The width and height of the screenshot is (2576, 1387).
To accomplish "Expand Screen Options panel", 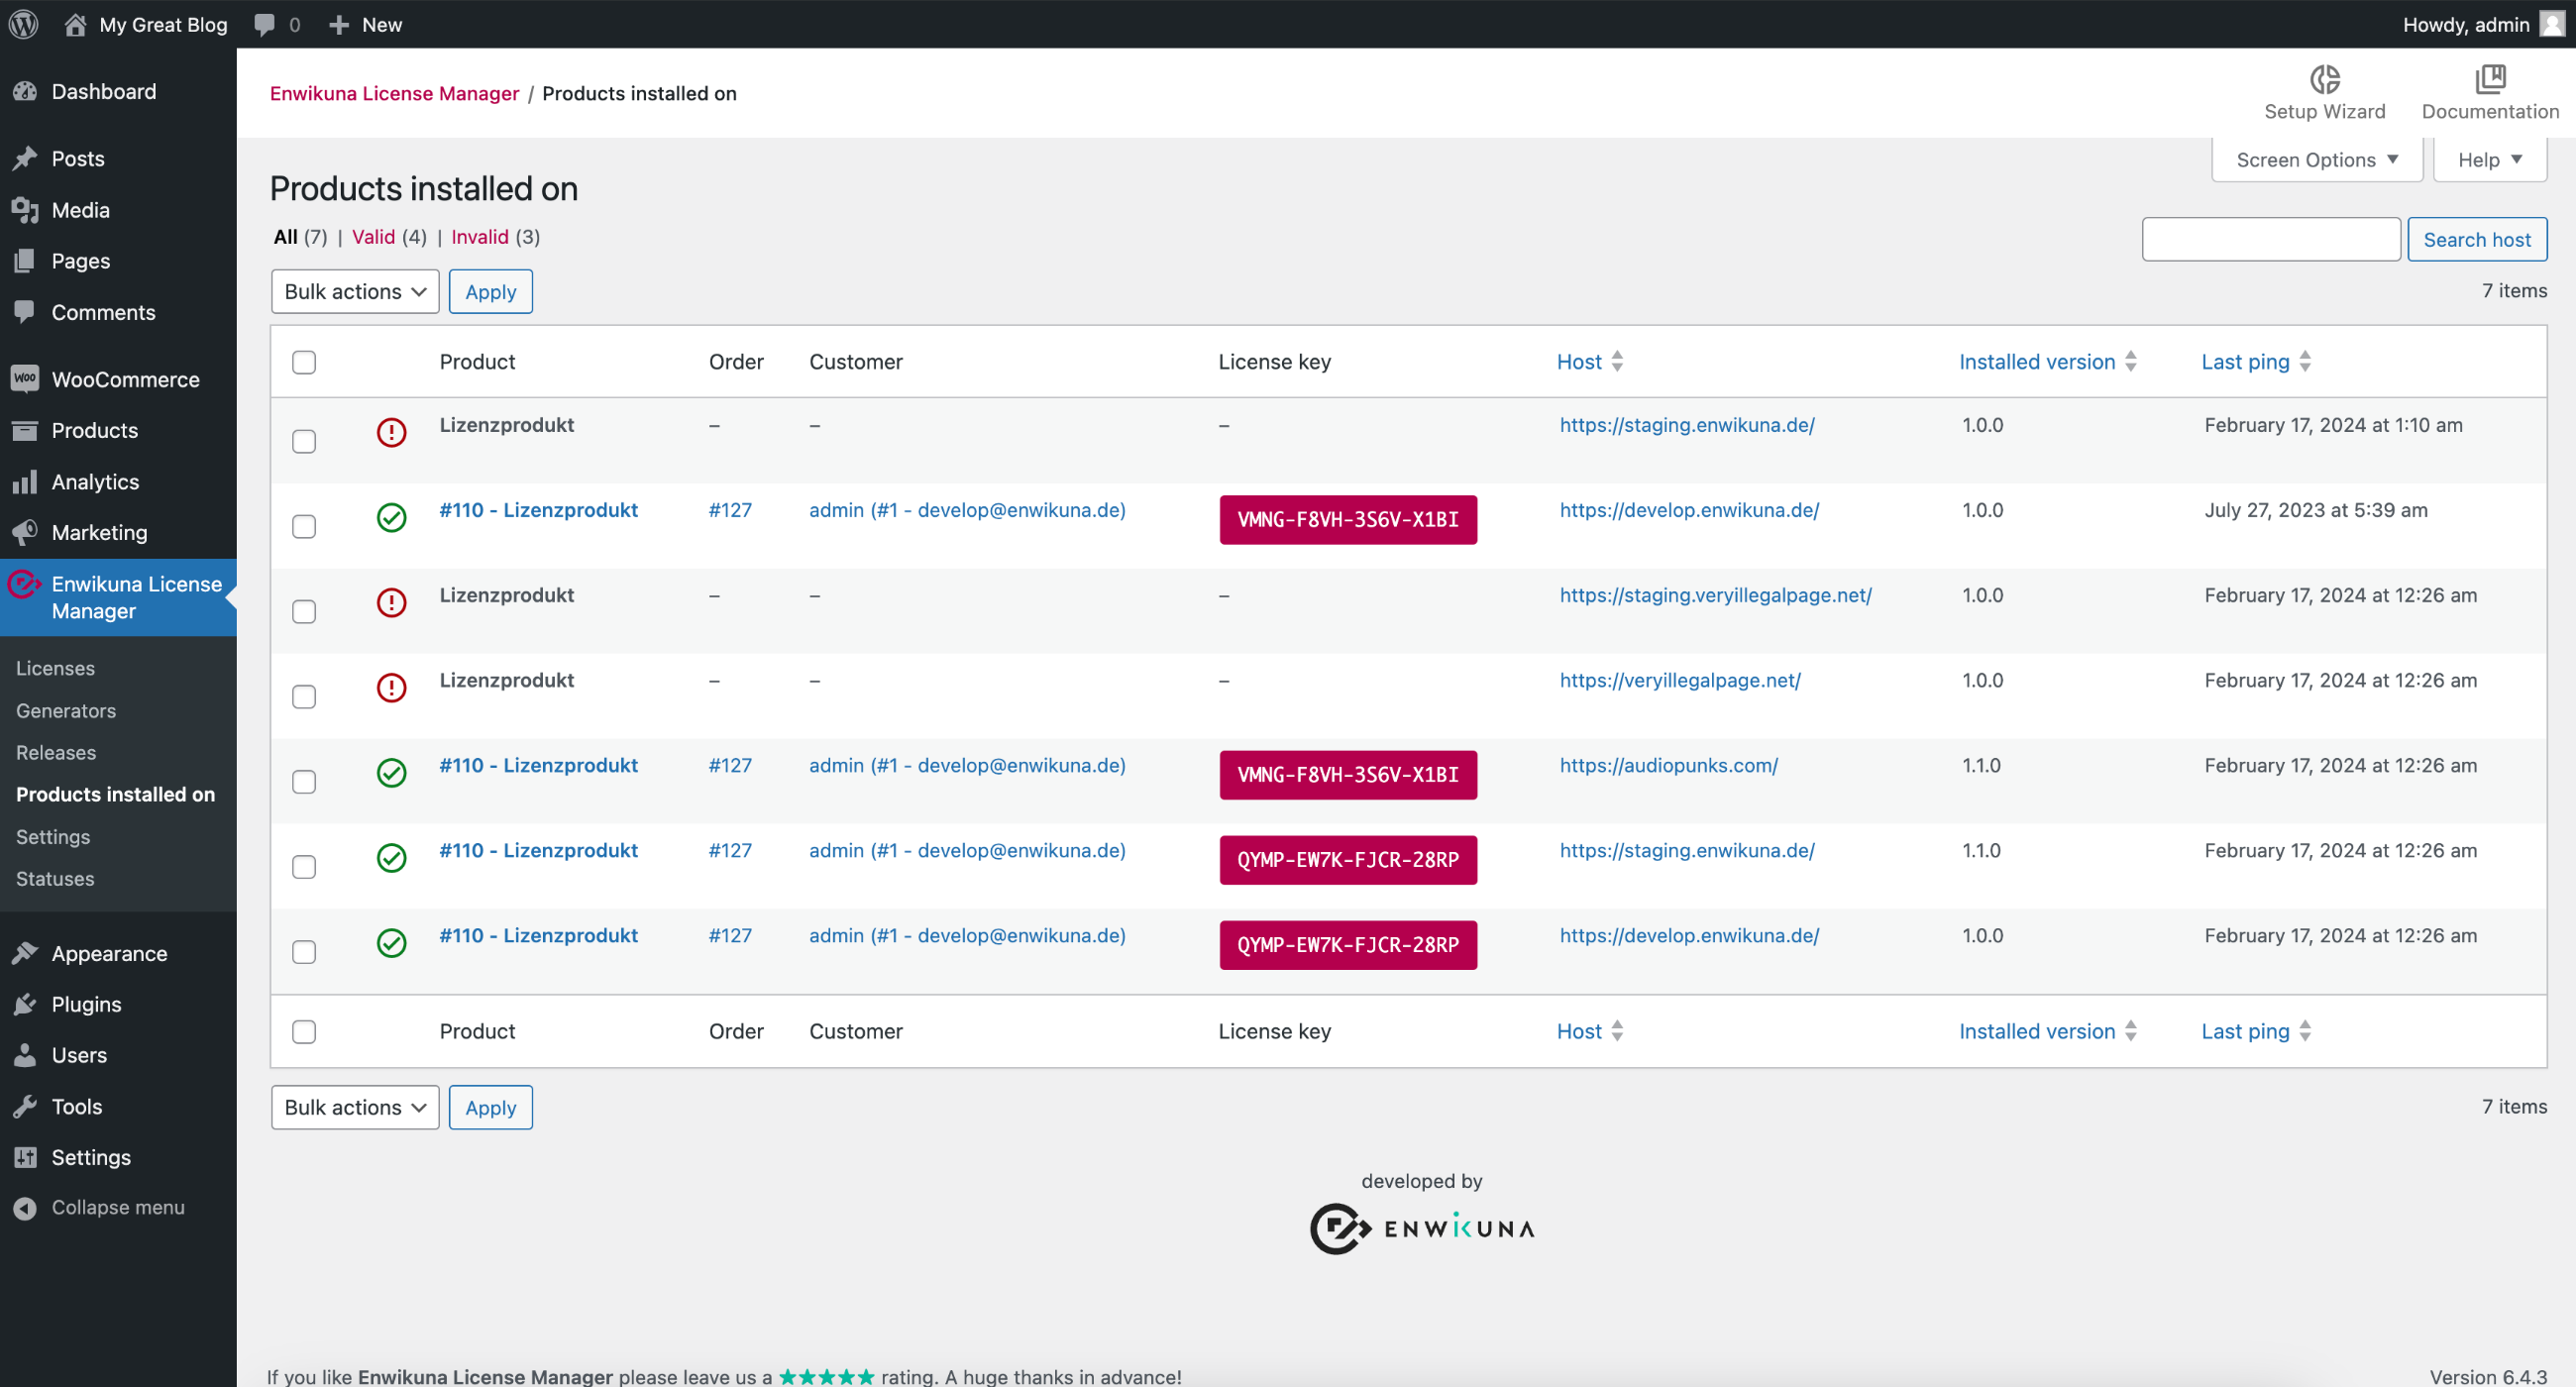I will pyautogui.click(x=2316, y=160).
